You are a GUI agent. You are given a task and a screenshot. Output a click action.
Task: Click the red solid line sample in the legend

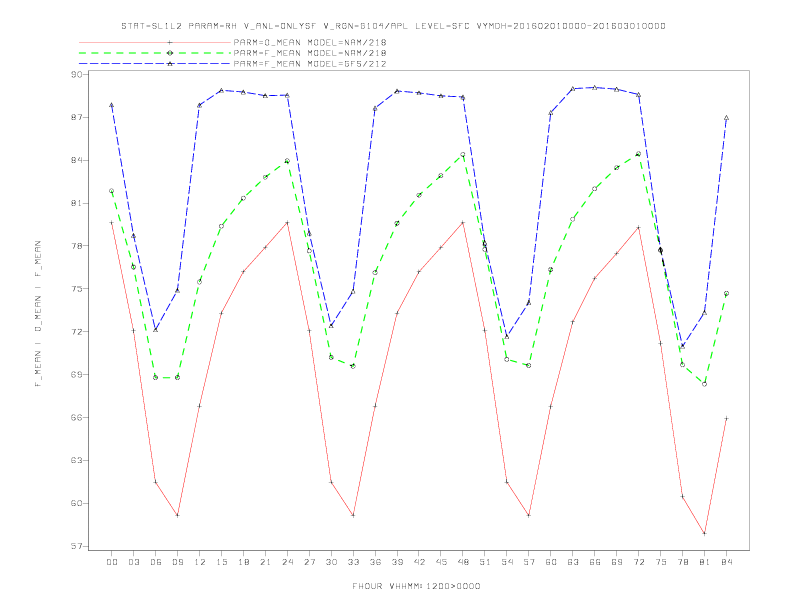[155, 42]
